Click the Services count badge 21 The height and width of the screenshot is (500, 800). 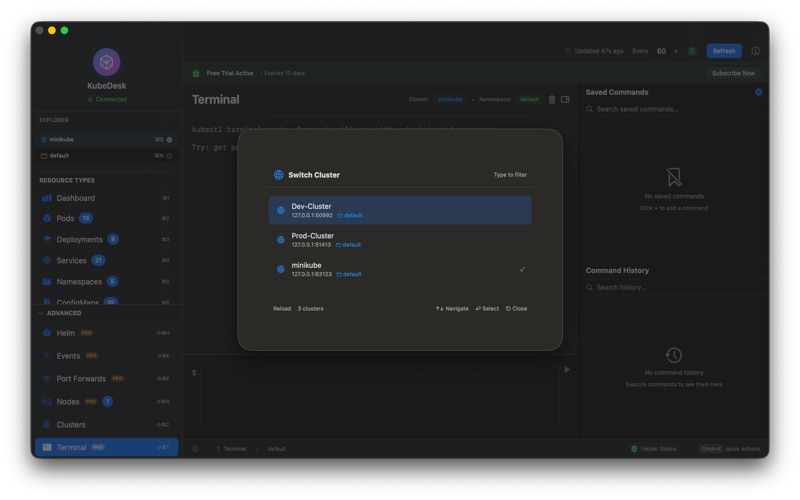point(98,261)
